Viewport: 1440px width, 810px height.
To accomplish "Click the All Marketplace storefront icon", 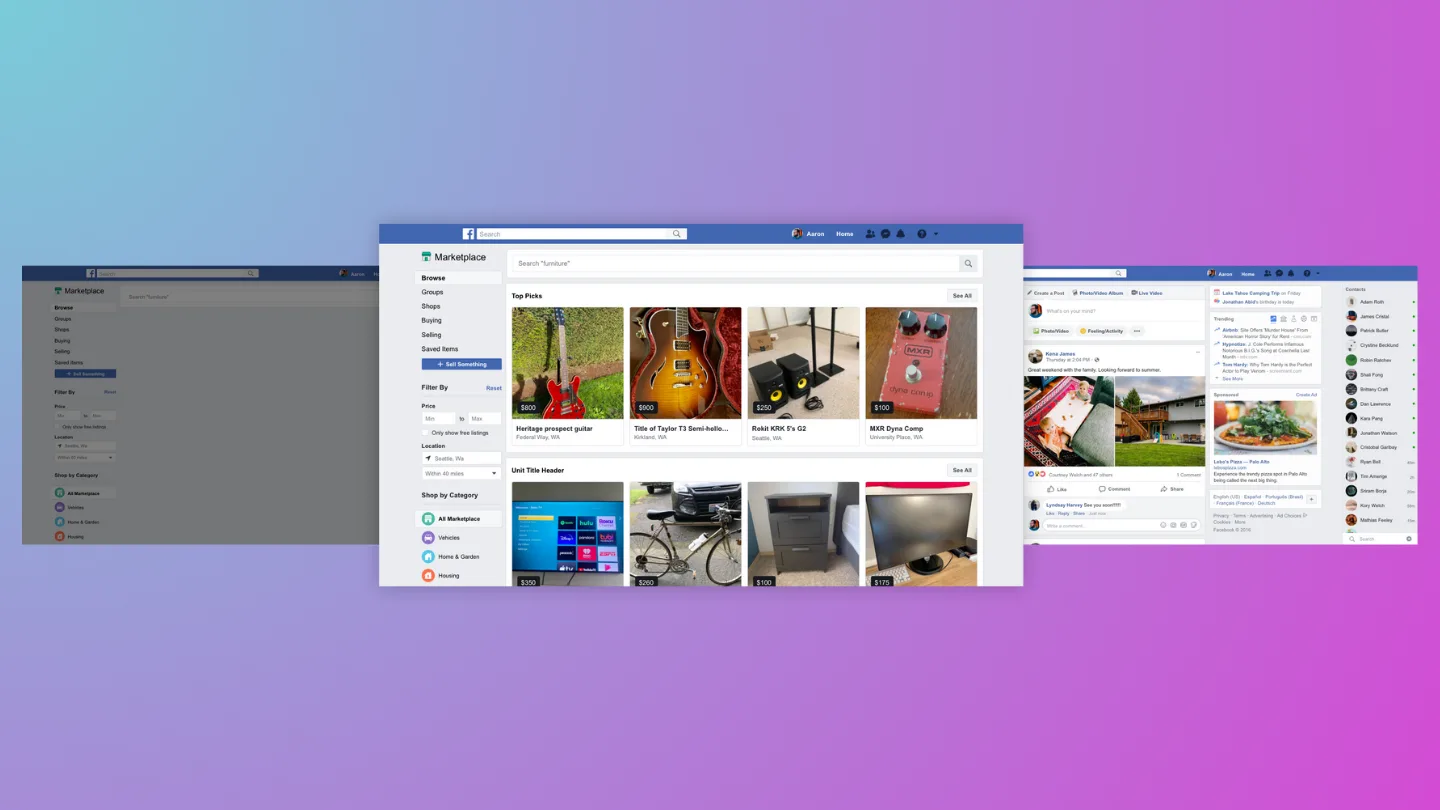I will tap(427, 518).
